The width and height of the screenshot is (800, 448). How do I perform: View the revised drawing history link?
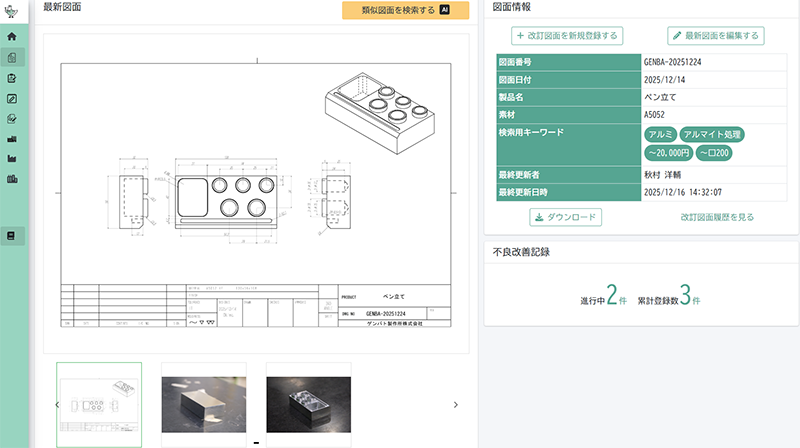(717, 217)
